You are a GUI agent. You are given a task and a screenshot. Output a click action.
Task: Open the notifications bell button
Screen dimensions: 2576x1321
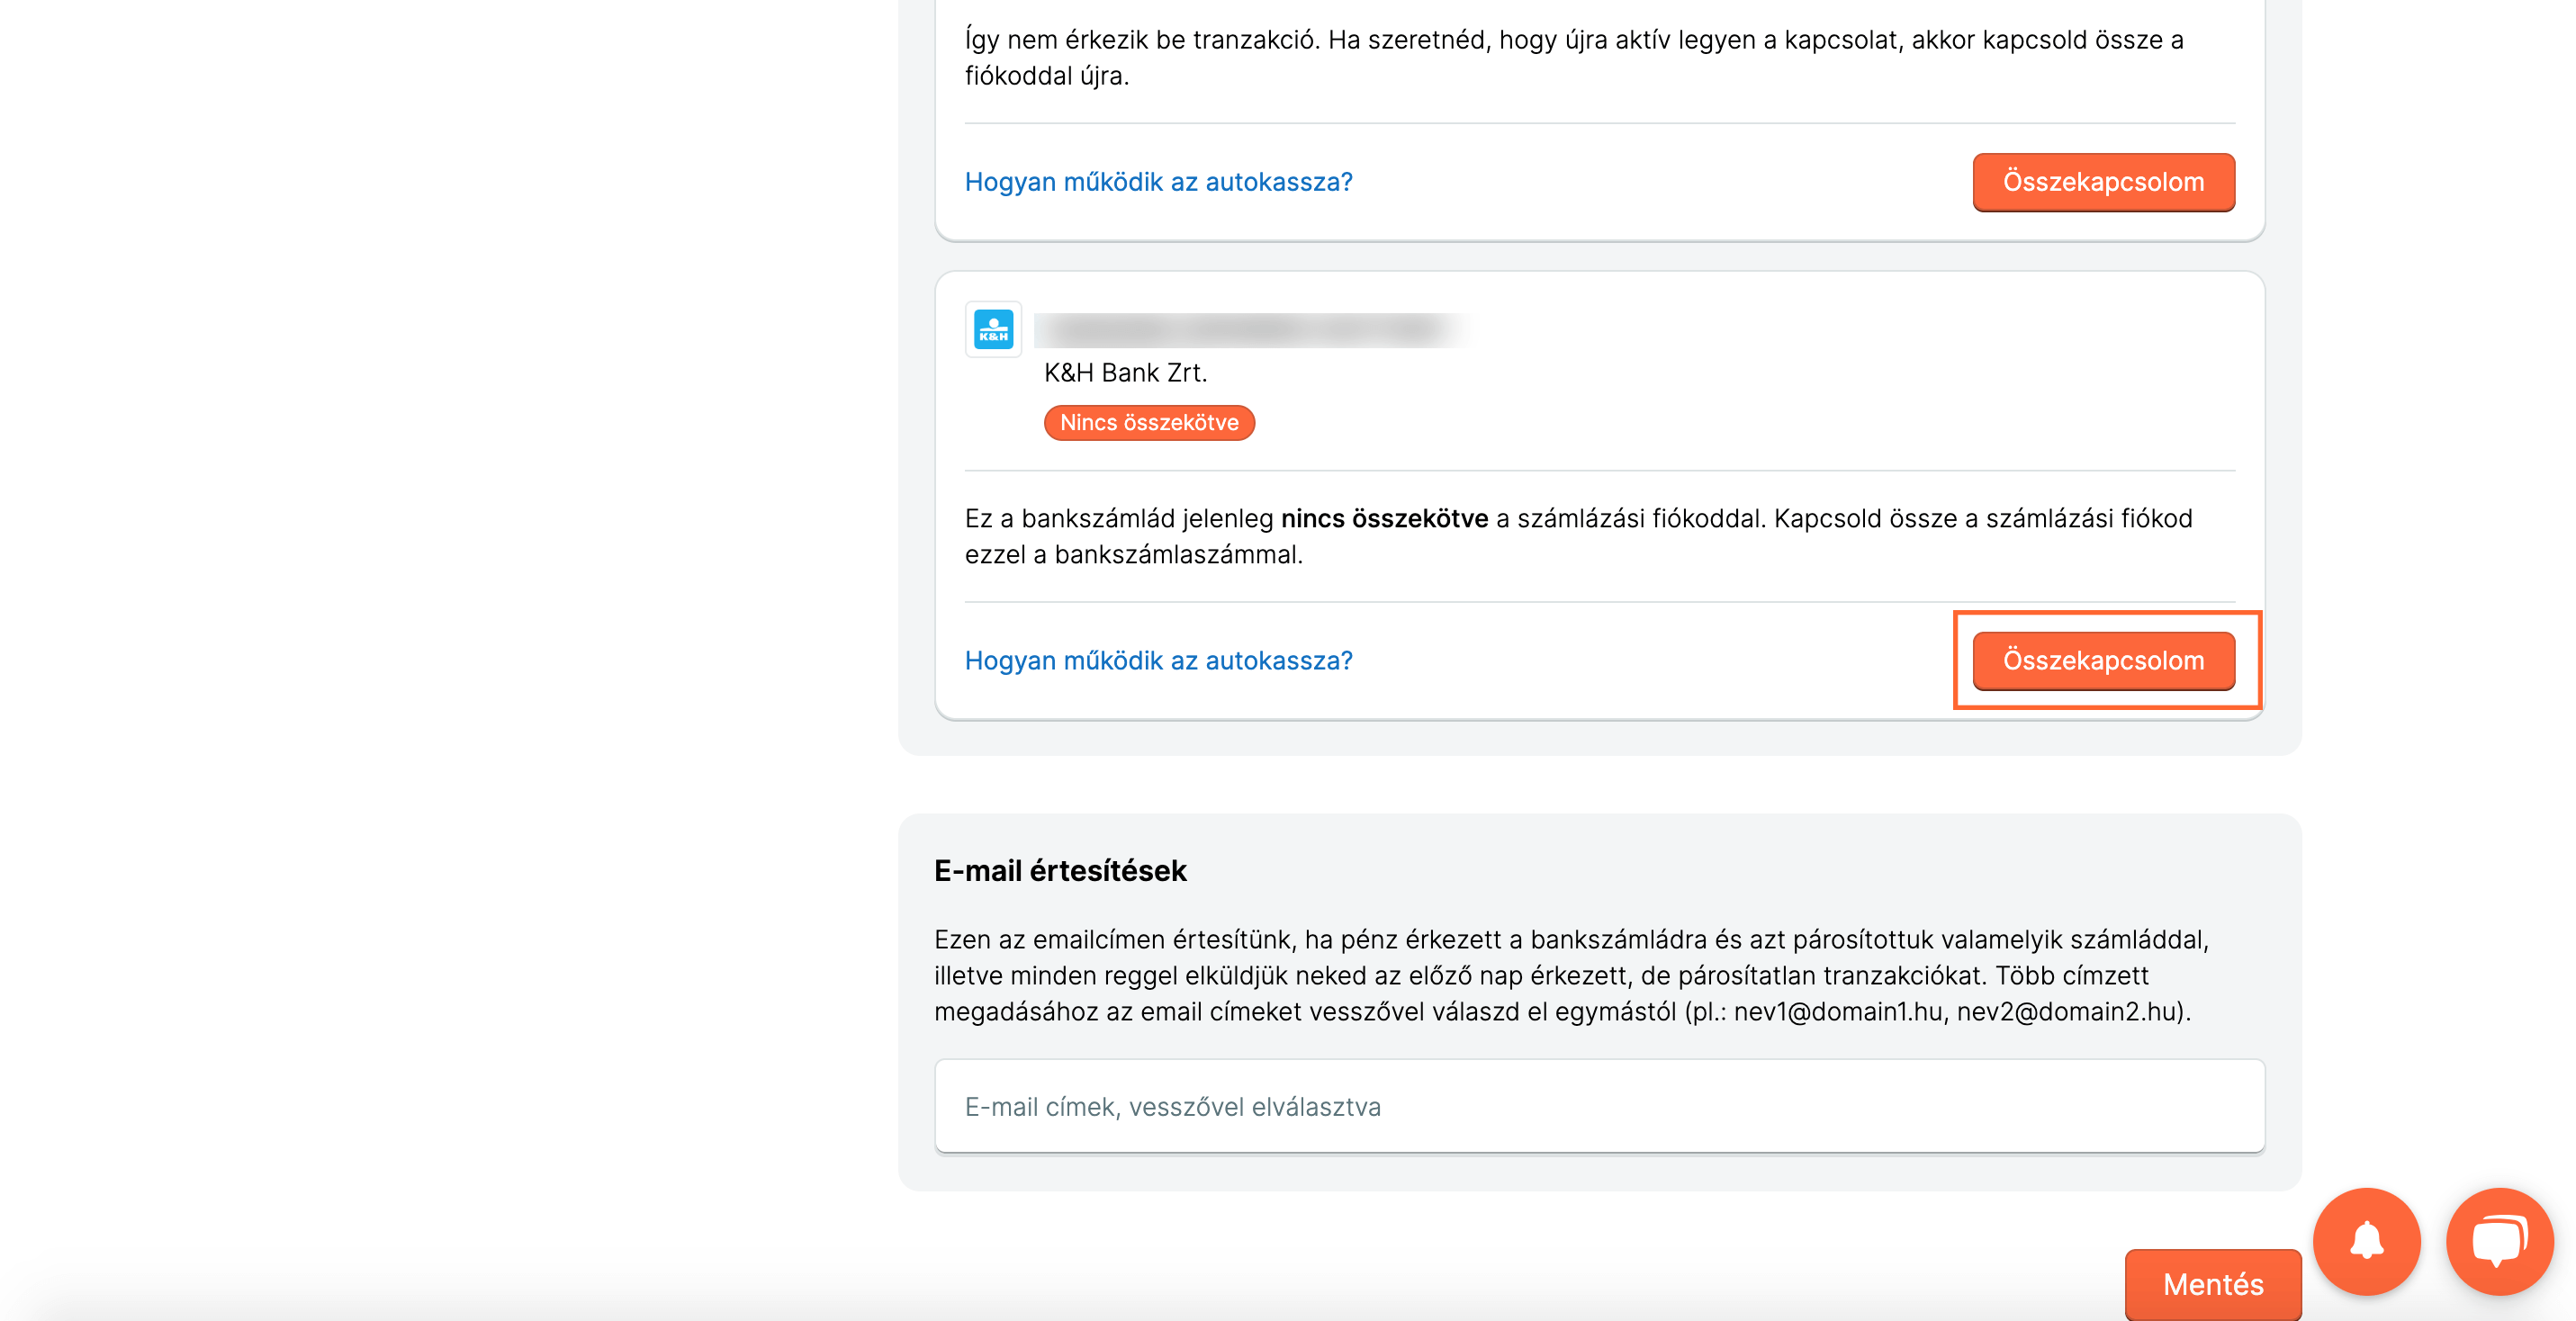[2366, 1241]
